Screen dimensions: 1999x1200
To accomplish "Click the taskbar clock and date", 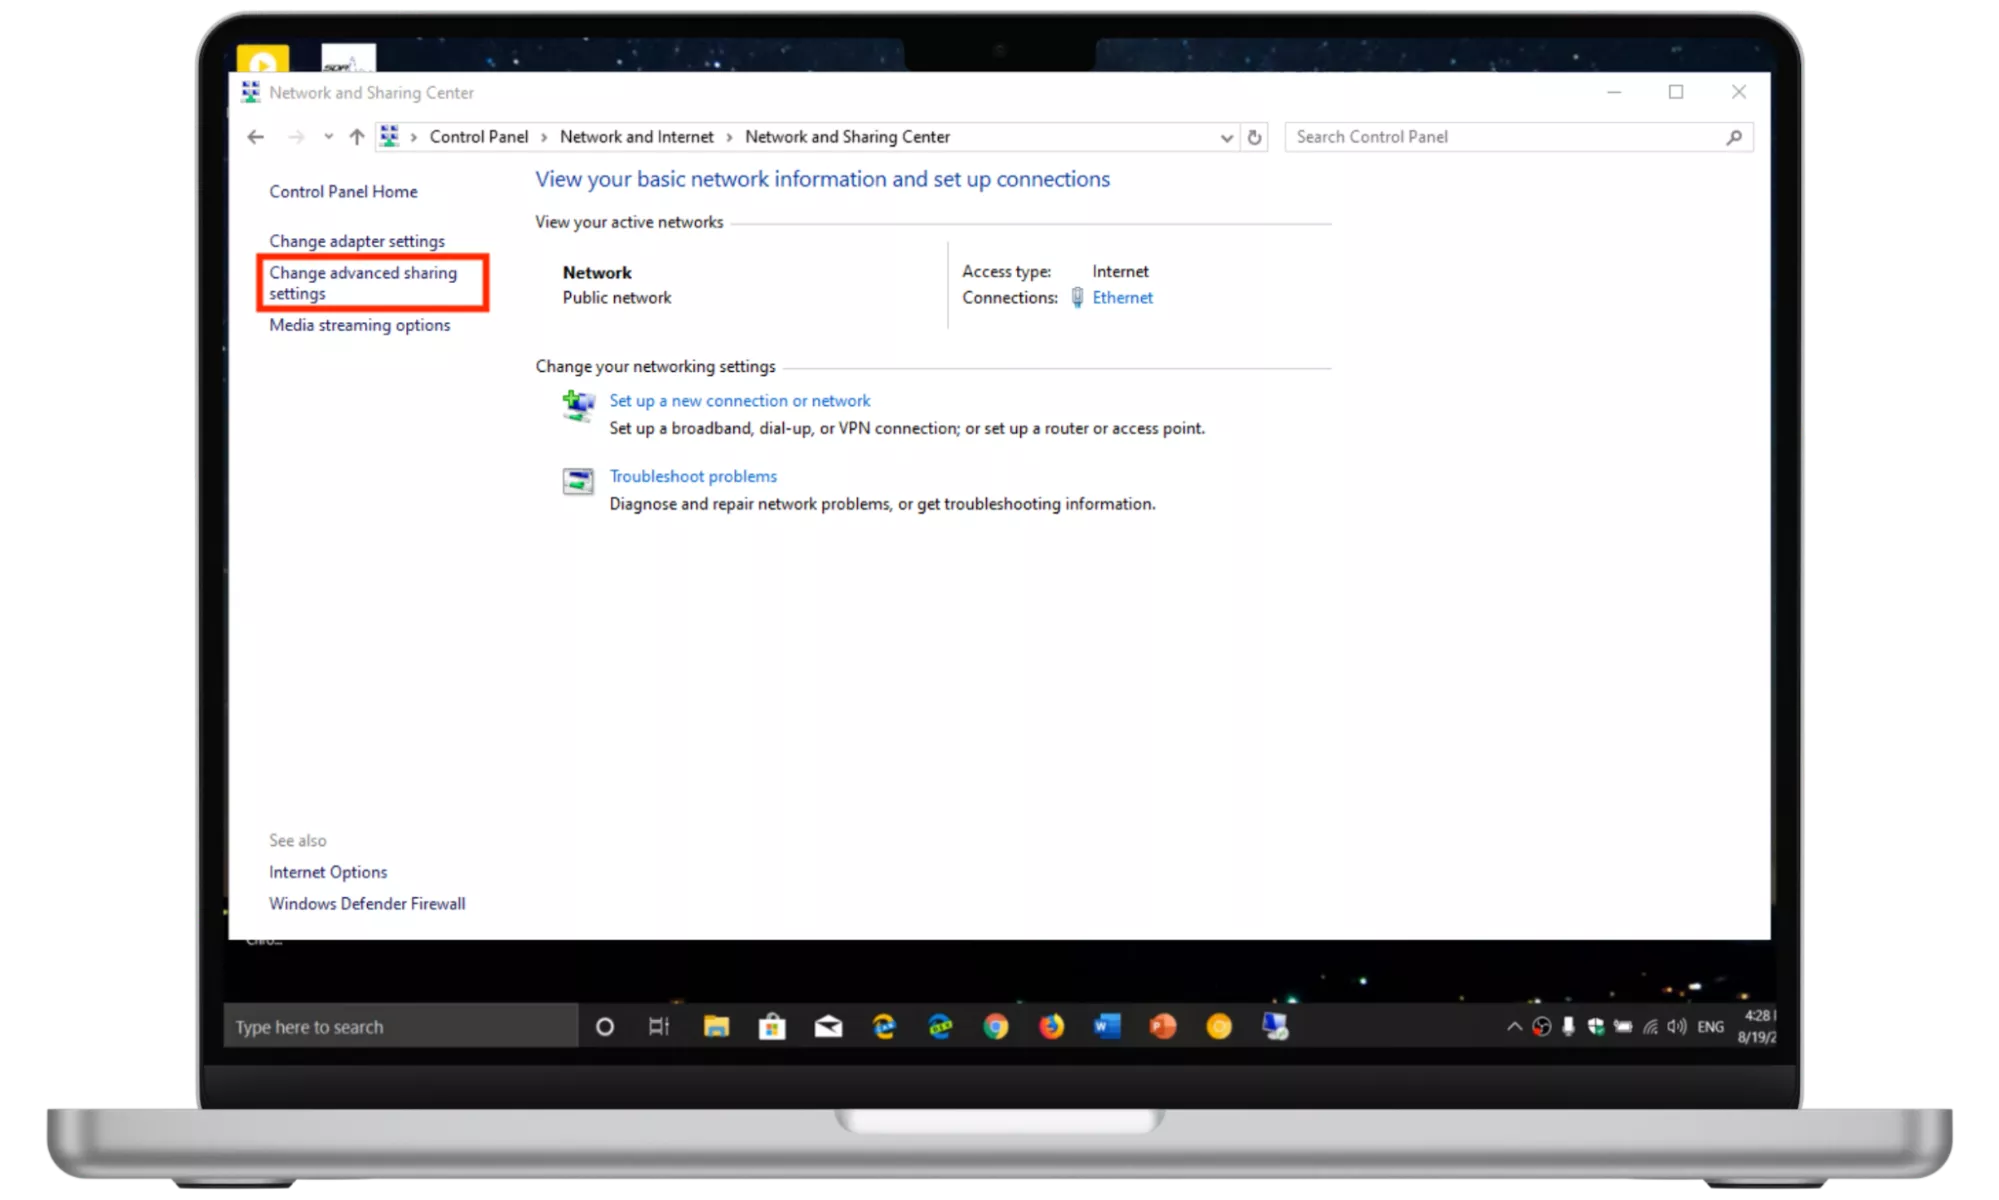I will click(1757, 1027).
